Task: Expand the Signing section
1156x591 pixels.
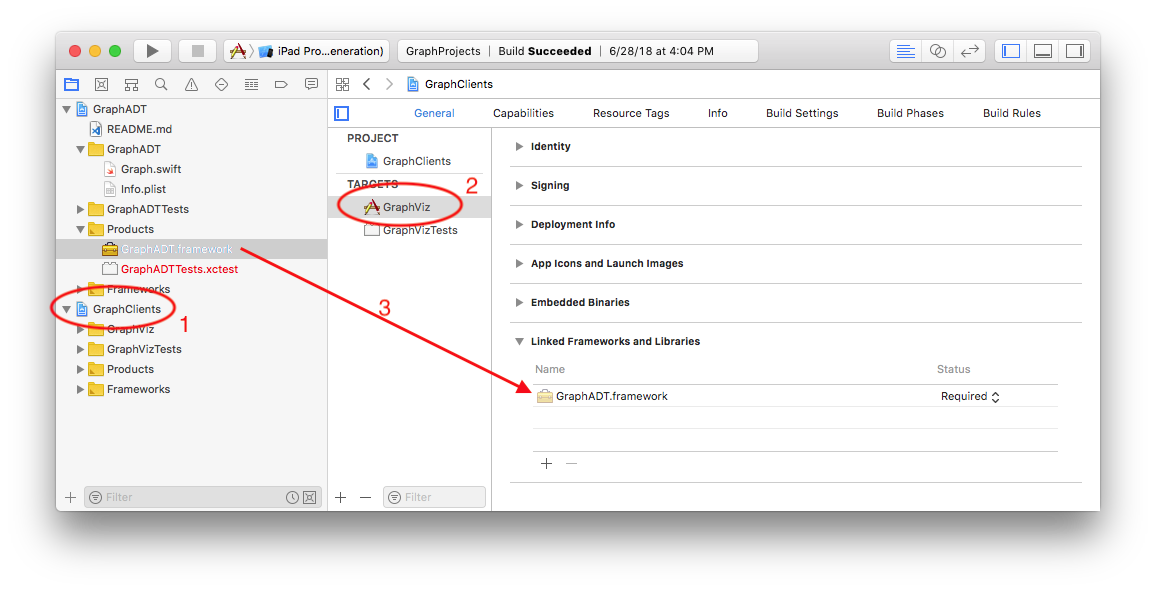Action: pos(519,186)
